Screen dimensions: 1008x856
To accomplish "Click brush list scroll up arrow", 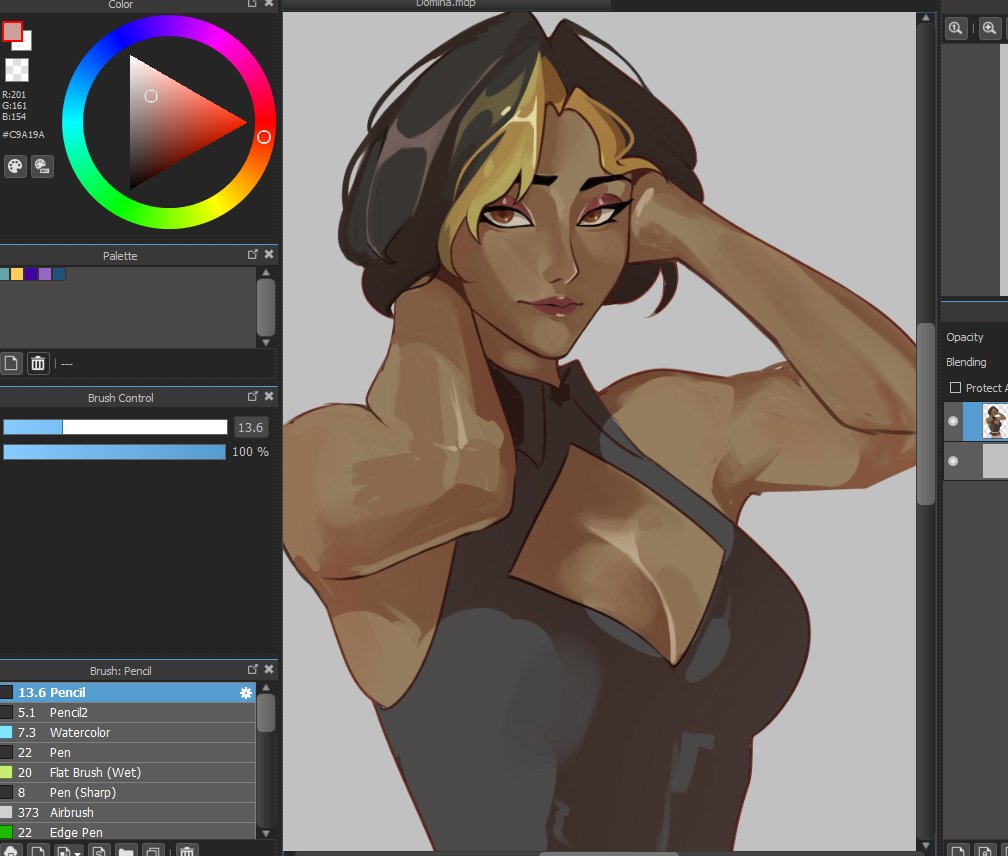I will pyautogui.click(x=266, y=688).
